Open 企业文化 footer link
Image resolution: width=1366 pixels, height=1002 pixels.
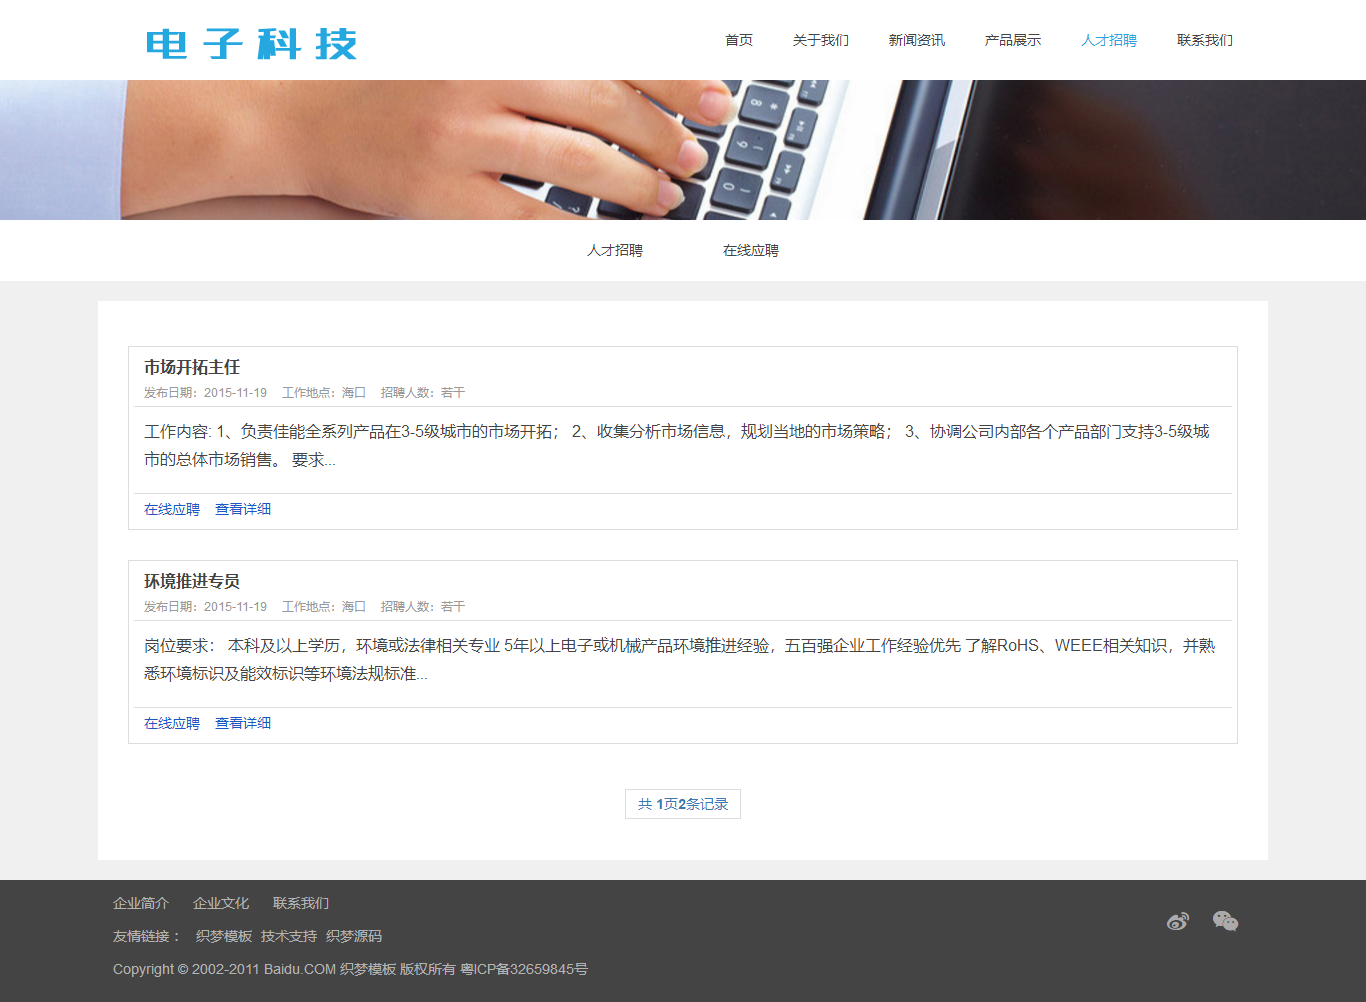point(221,903)
